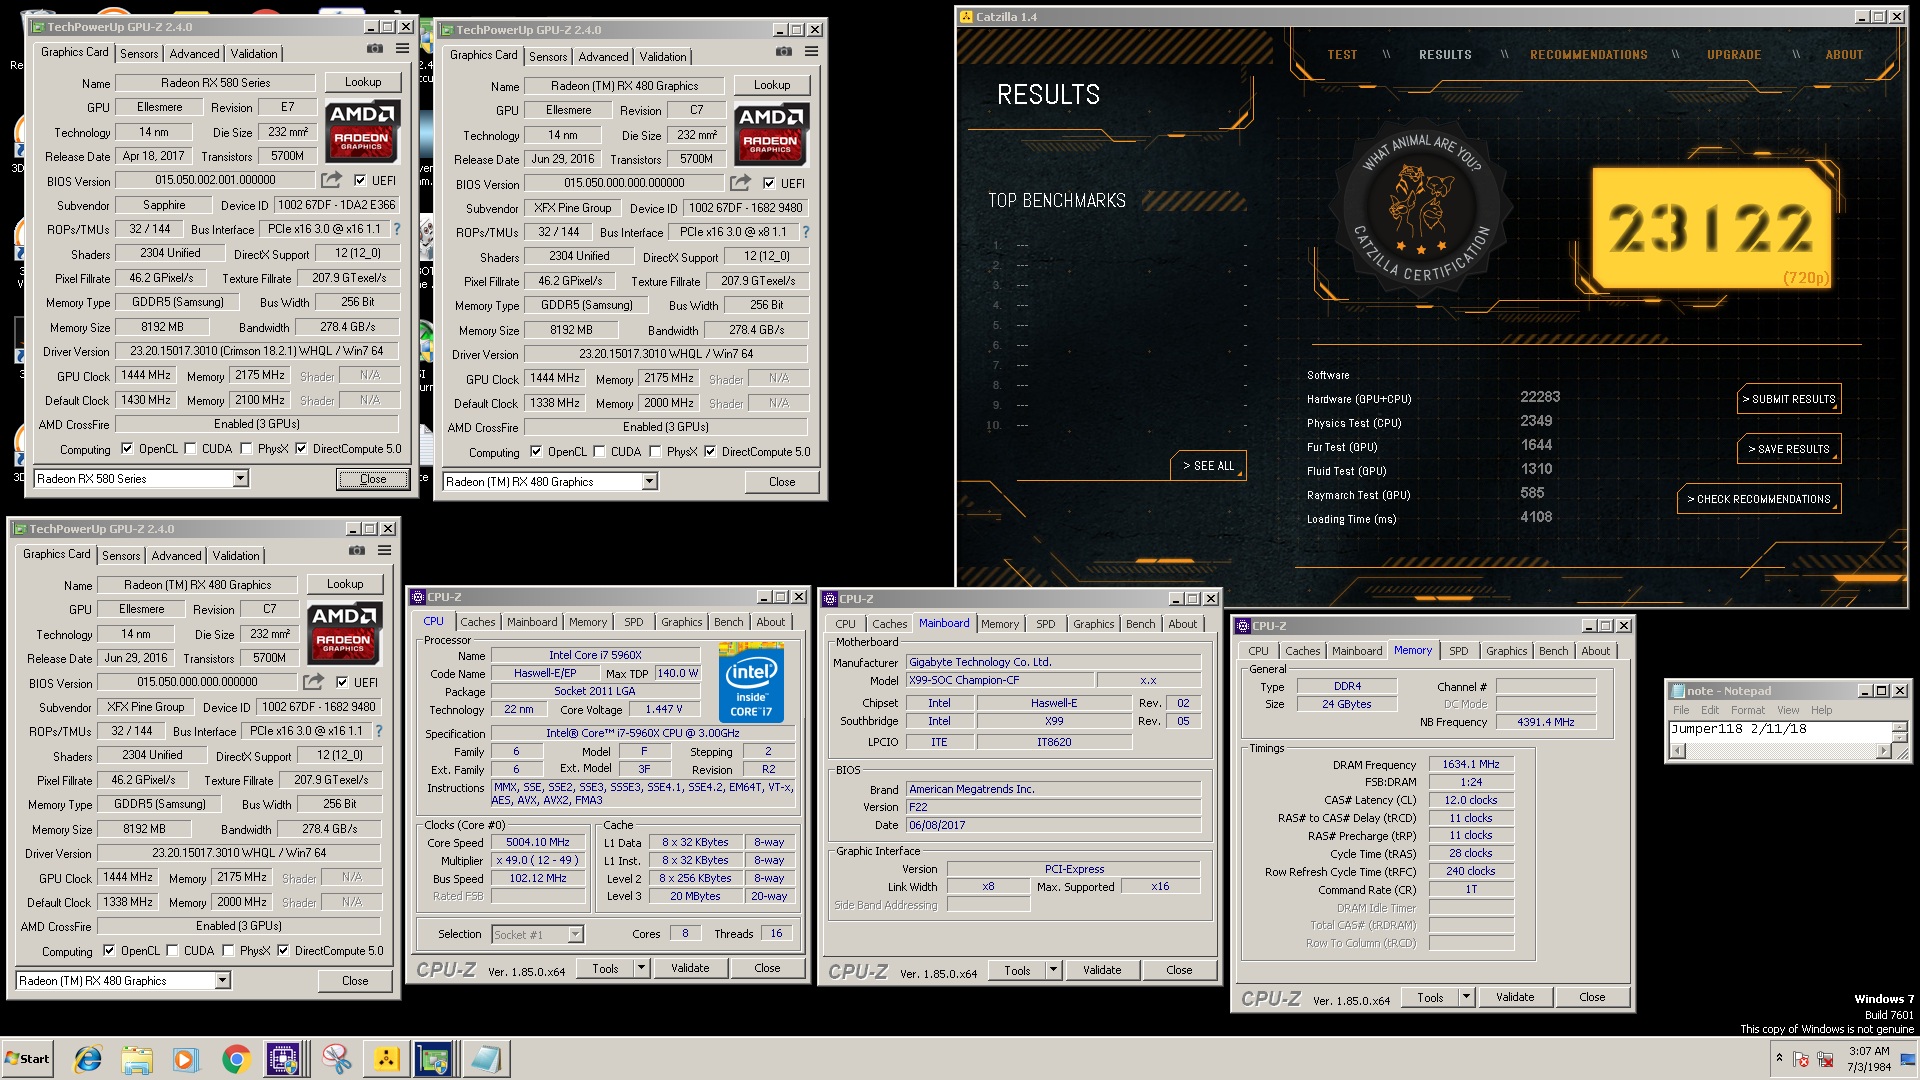1920x1080 pixels.
Task: Open UPGRADE section in Catzilla
Action: pos(1734,55)
